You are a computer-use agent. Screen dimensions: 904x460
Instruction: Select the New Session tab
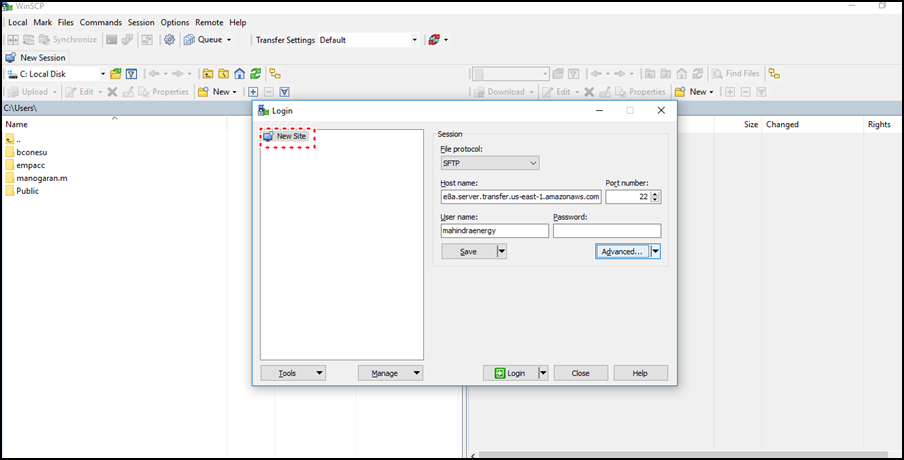[x=36, y=58]
